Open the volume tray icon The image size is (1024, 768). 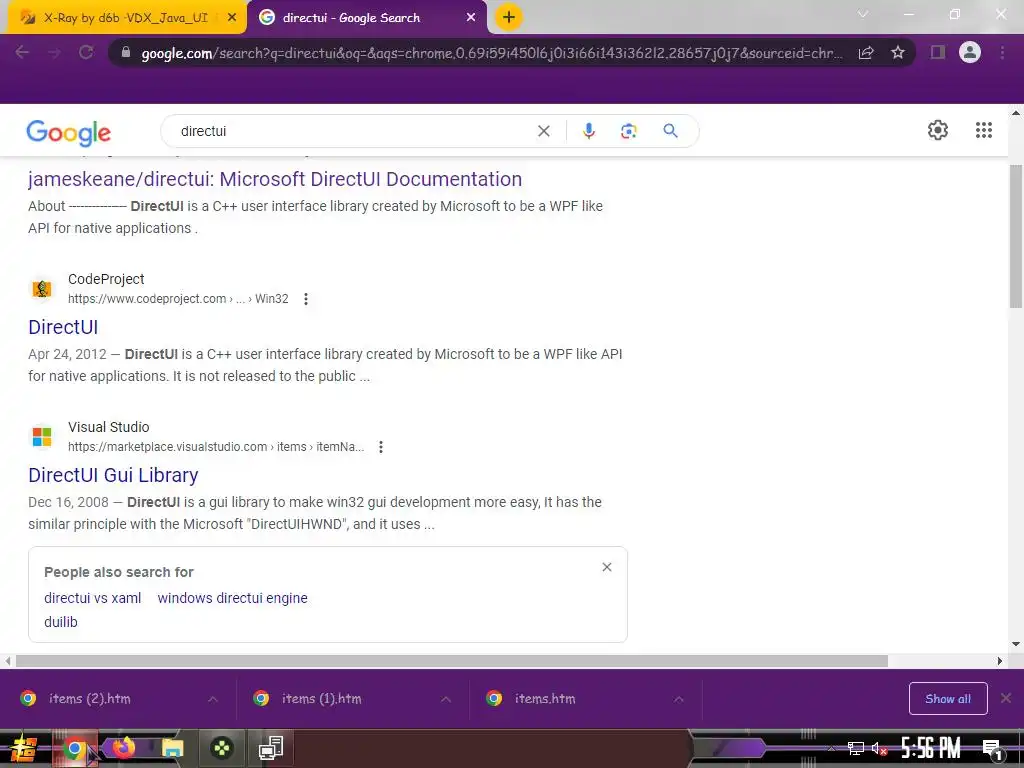879,749
